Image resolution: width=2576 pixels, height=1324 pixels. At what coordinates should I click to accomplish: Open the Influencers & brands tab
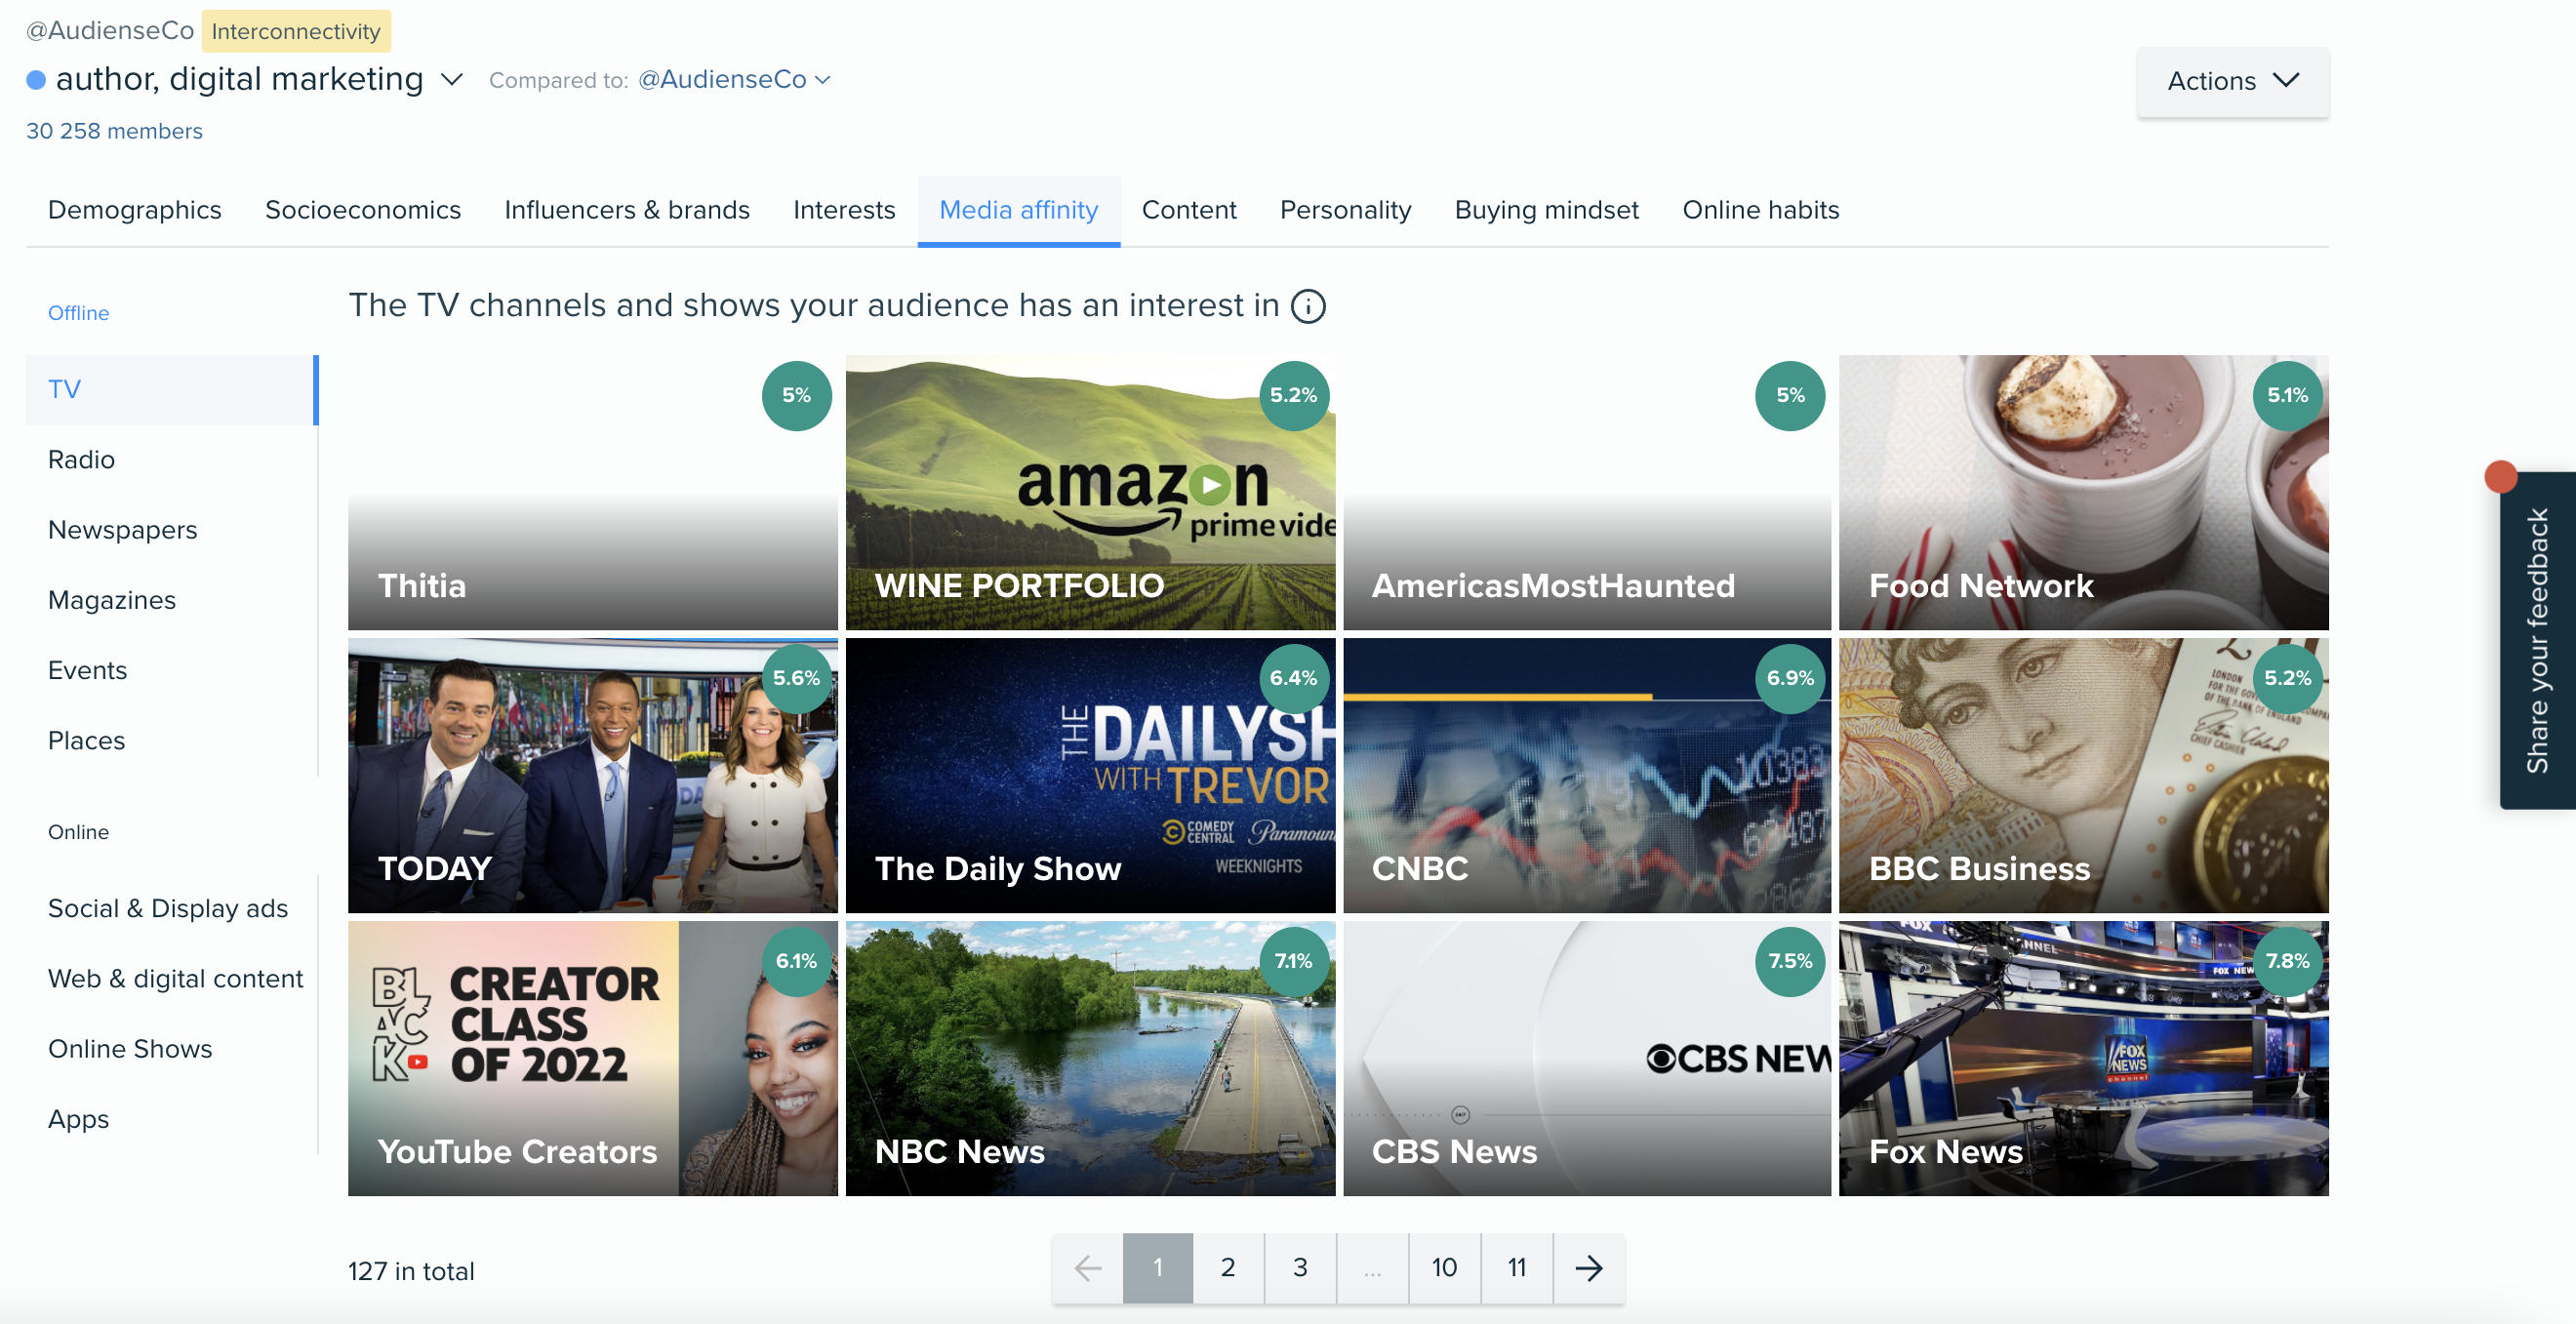click(x=627, y=210)
